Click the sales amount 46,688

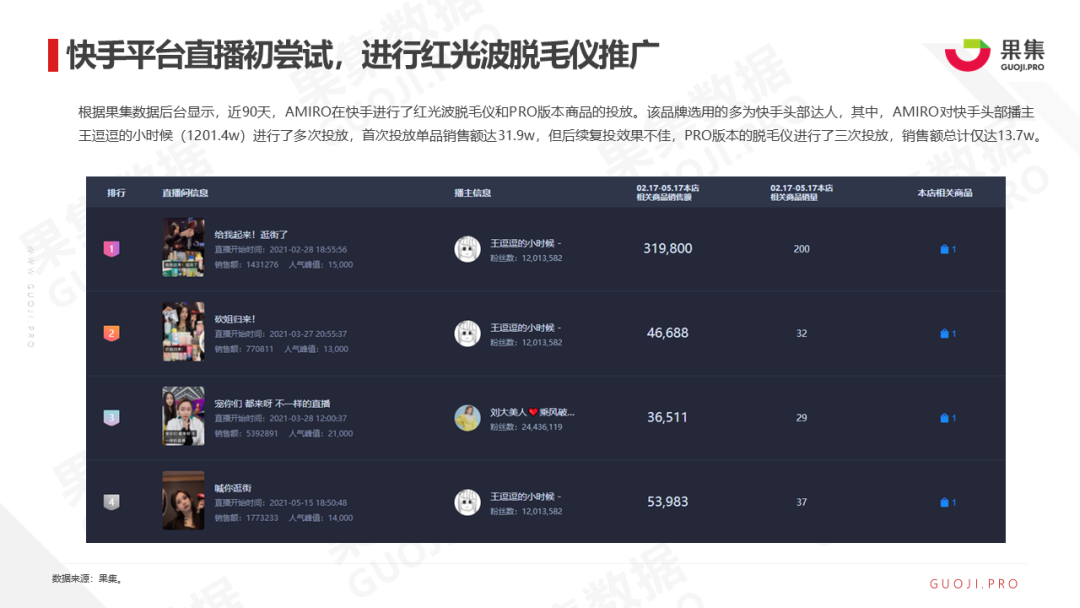[667, 333]
